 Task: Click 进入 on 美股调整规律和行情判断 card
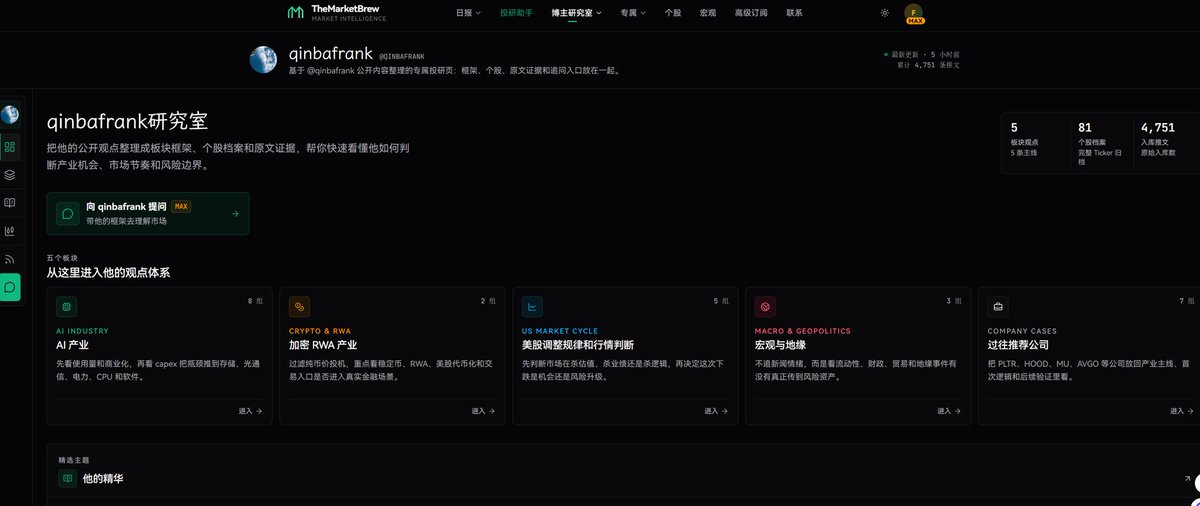tap(716, 411)
